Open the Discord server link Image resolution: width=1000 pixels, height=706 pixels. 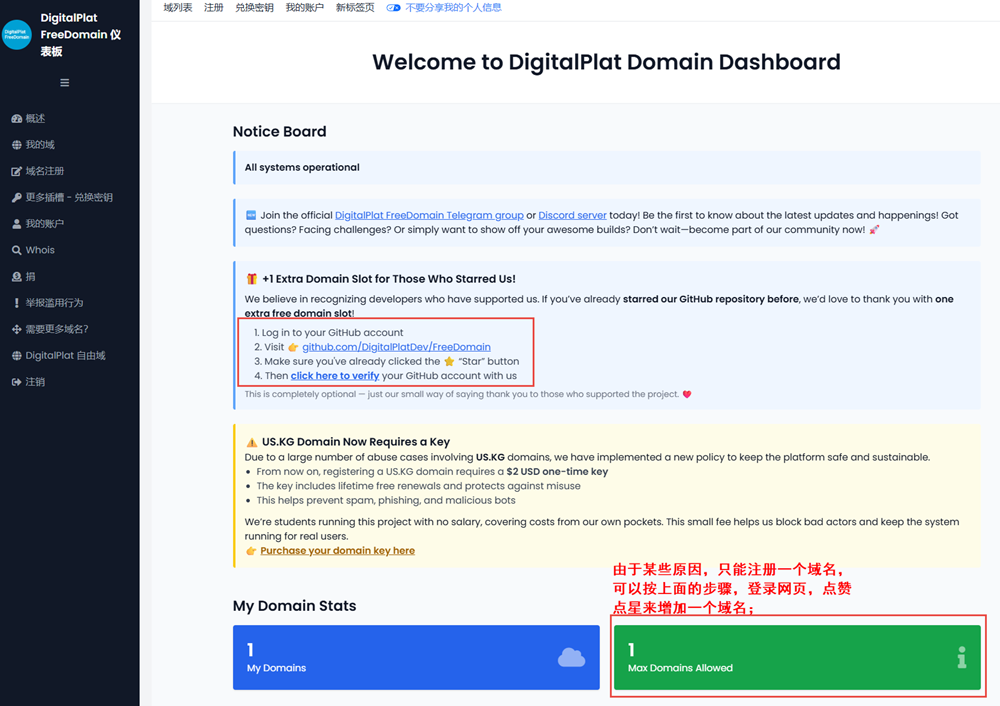point(572,216)
